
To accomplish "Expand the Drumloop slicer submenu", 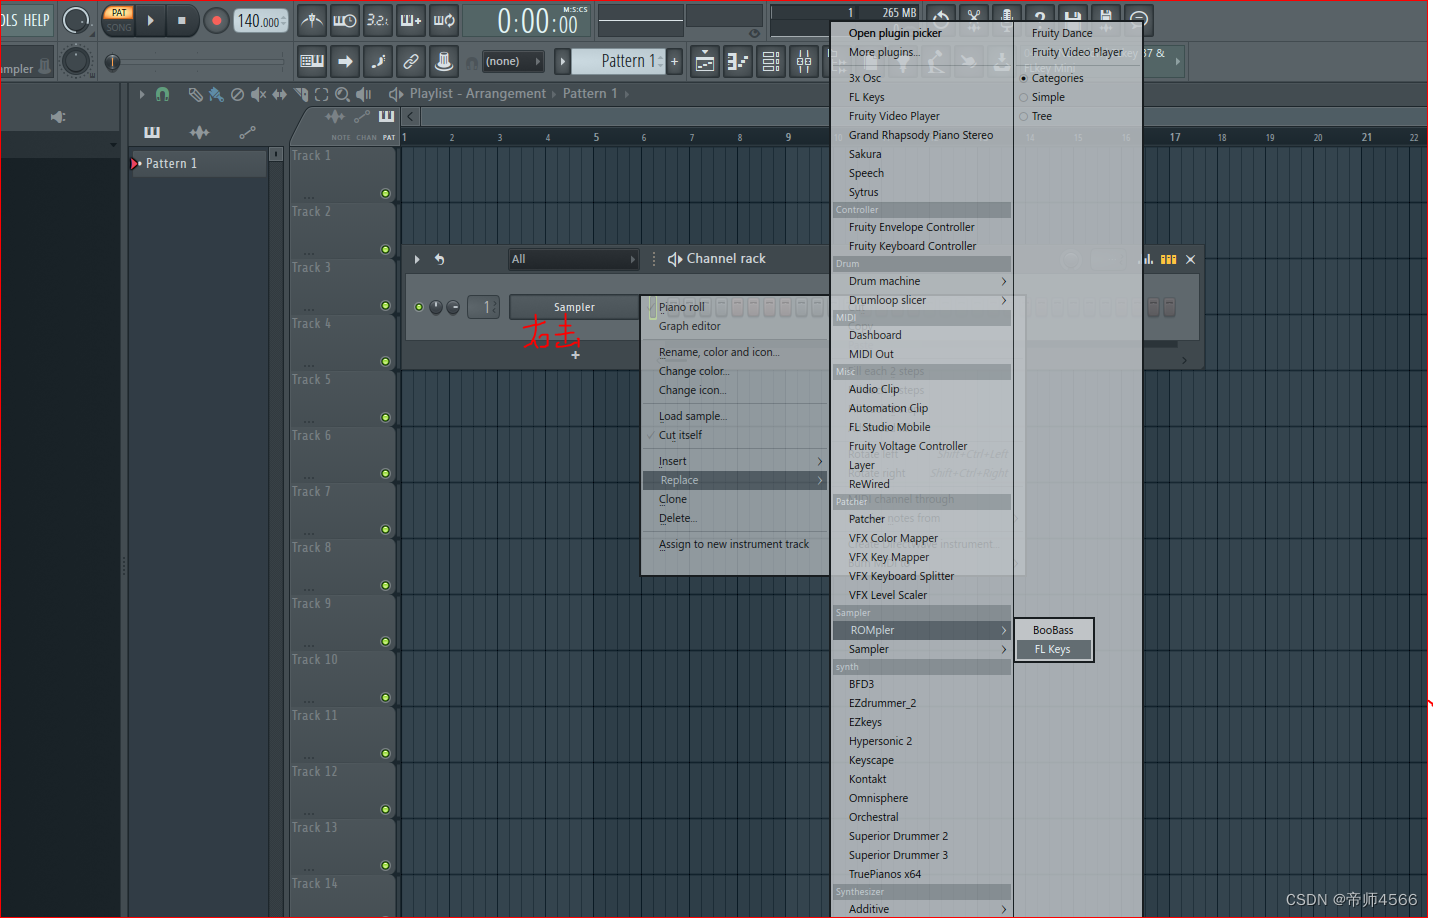I will [x=921, y=300].
